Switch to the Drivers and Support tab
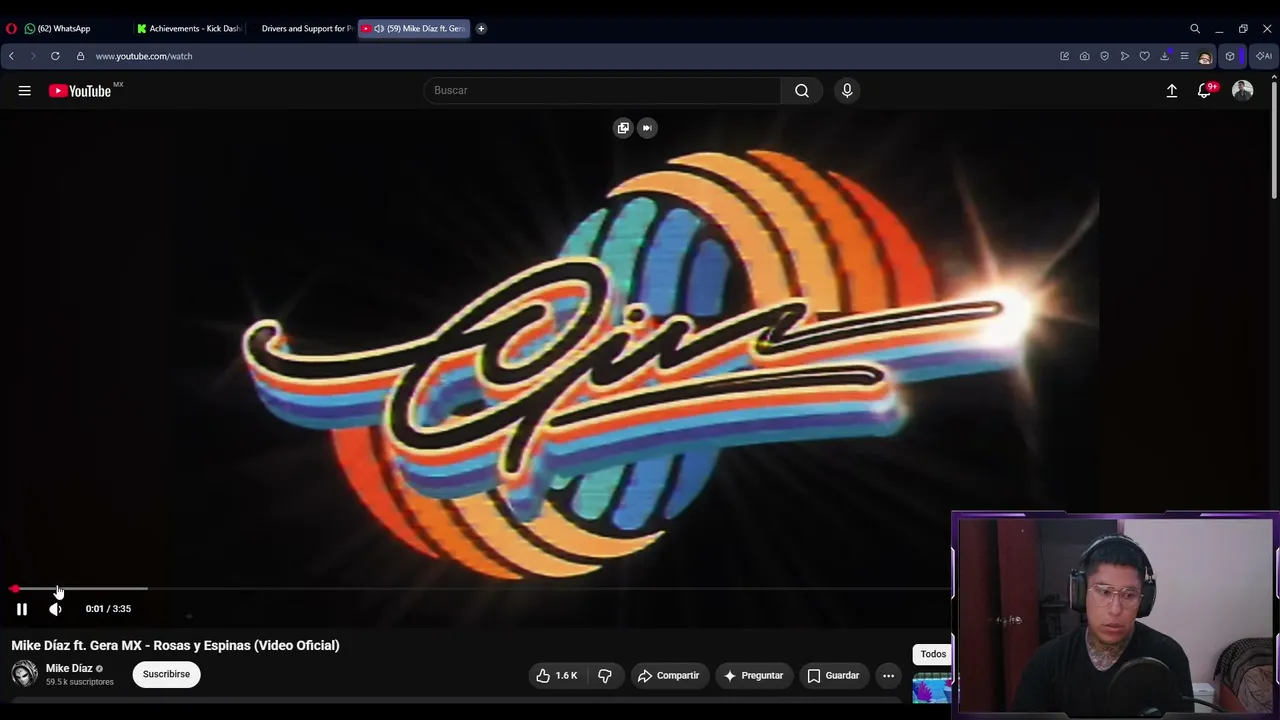The width and height of the screenshot is (1280, 720). click(x=302, y=29)
